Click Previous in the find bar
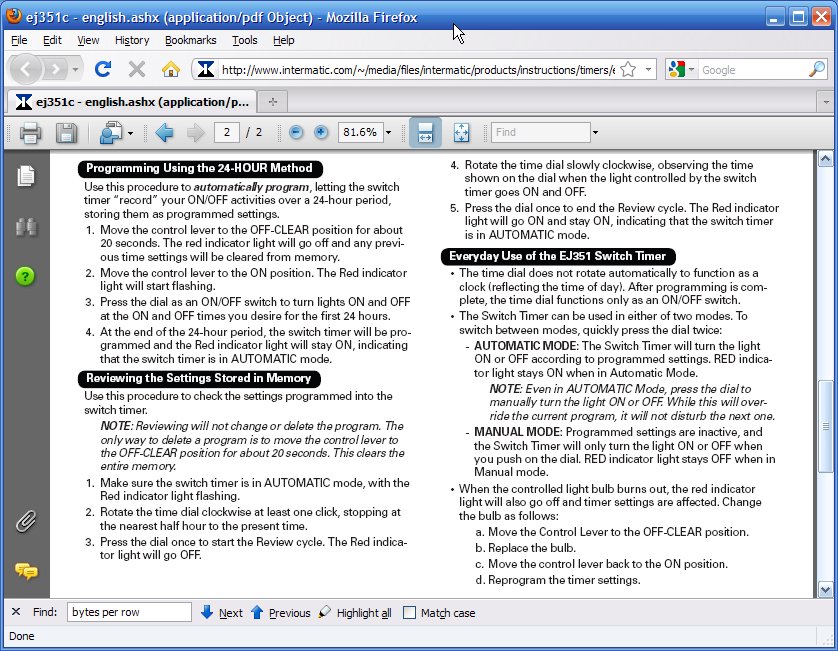 [x=281, y=613]
